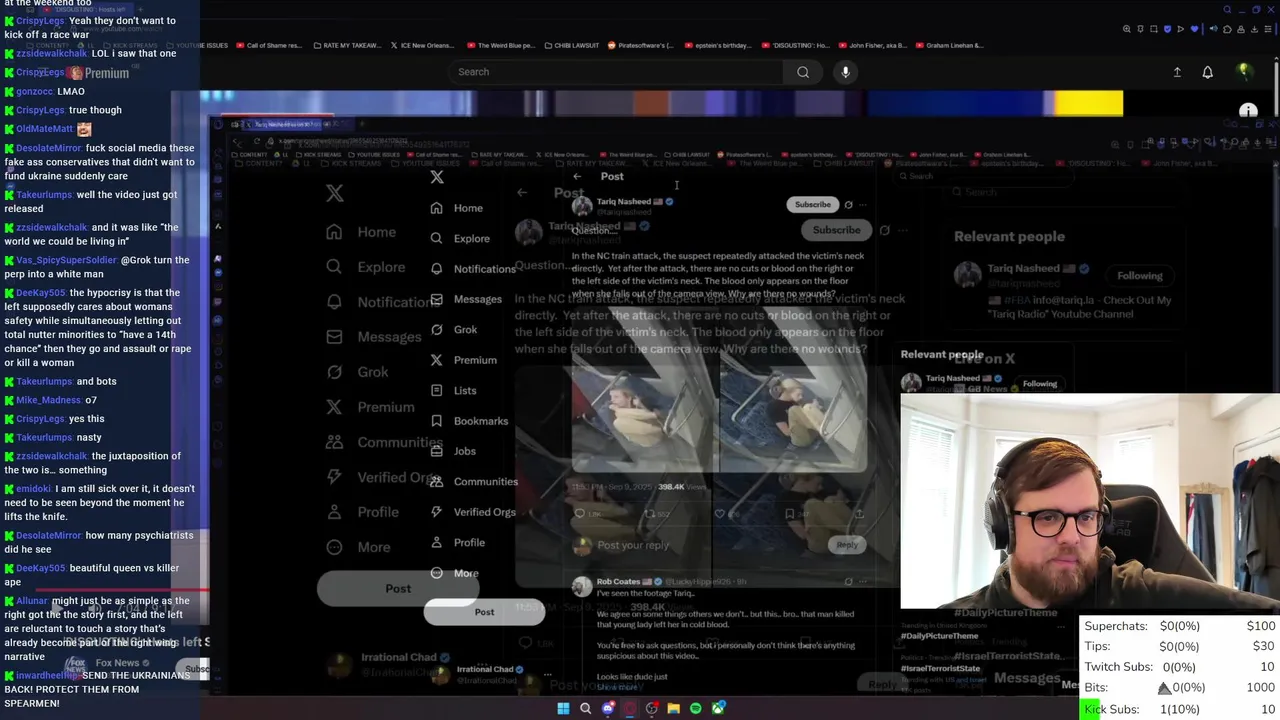1280x720 pixels.
Task: Click chat username 'emidoki'
Action: [34, 489]
